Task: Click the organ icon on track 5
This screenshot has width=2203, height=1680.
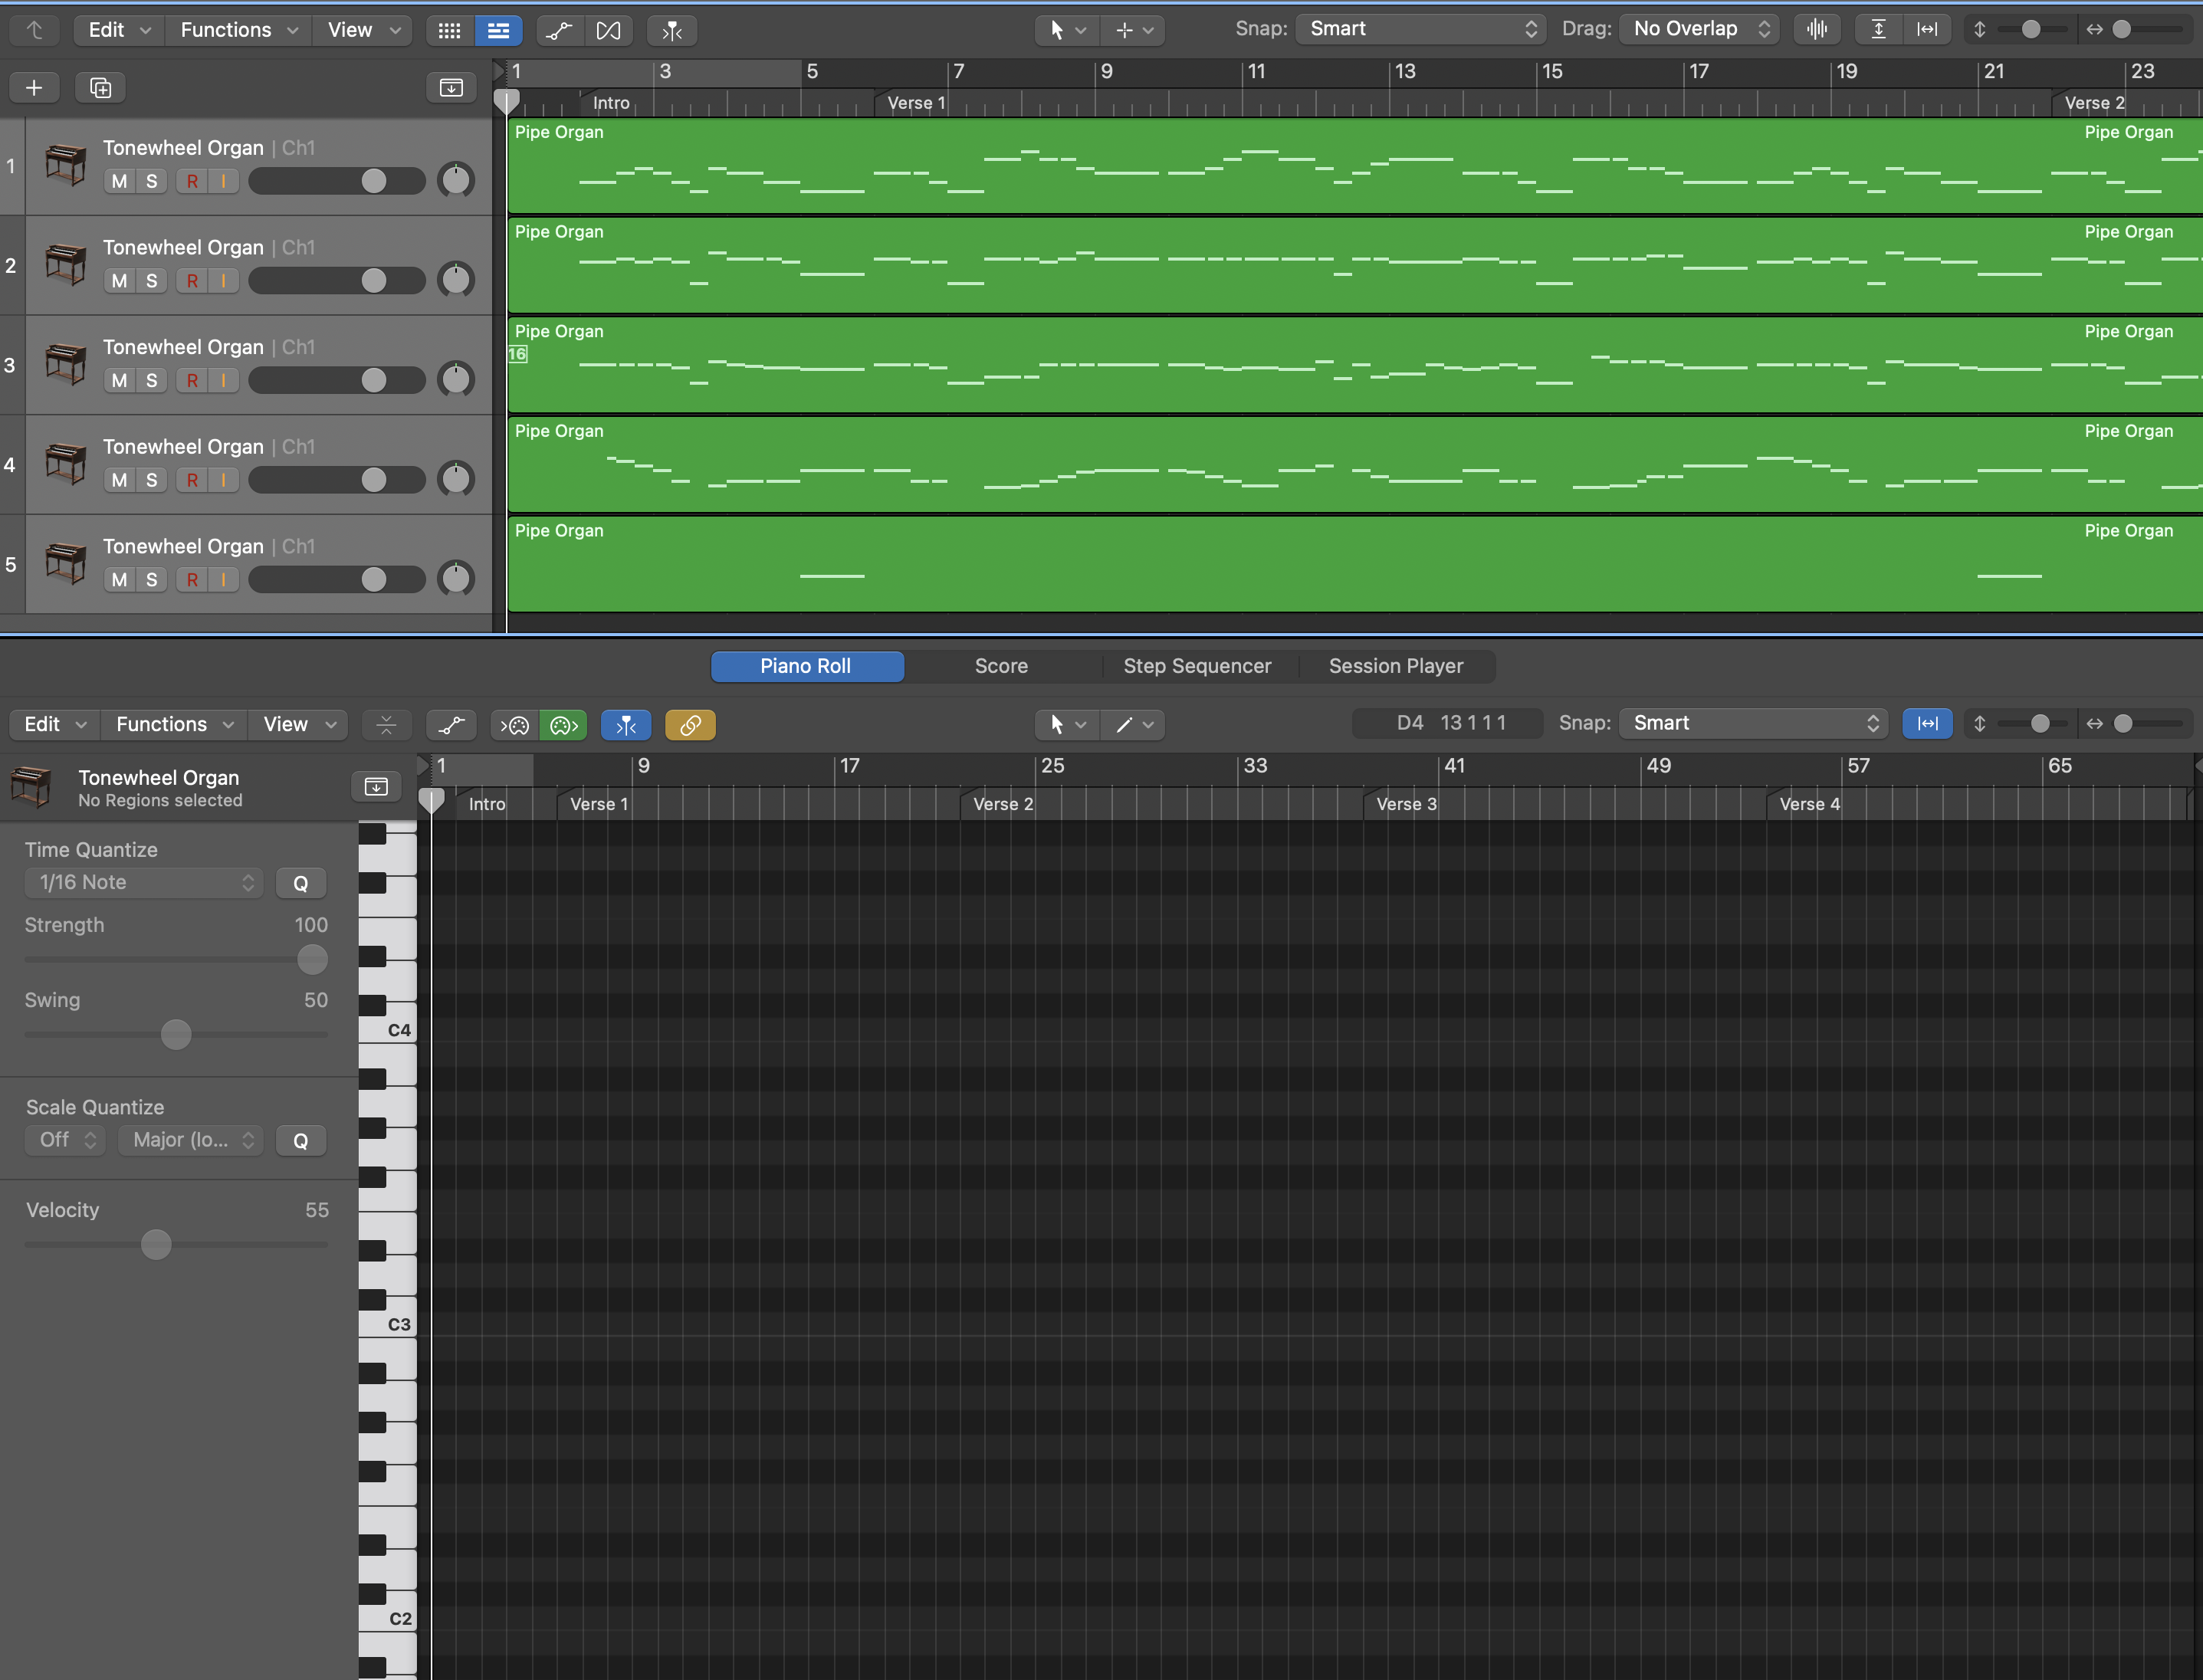Action: tap(66, 562)
